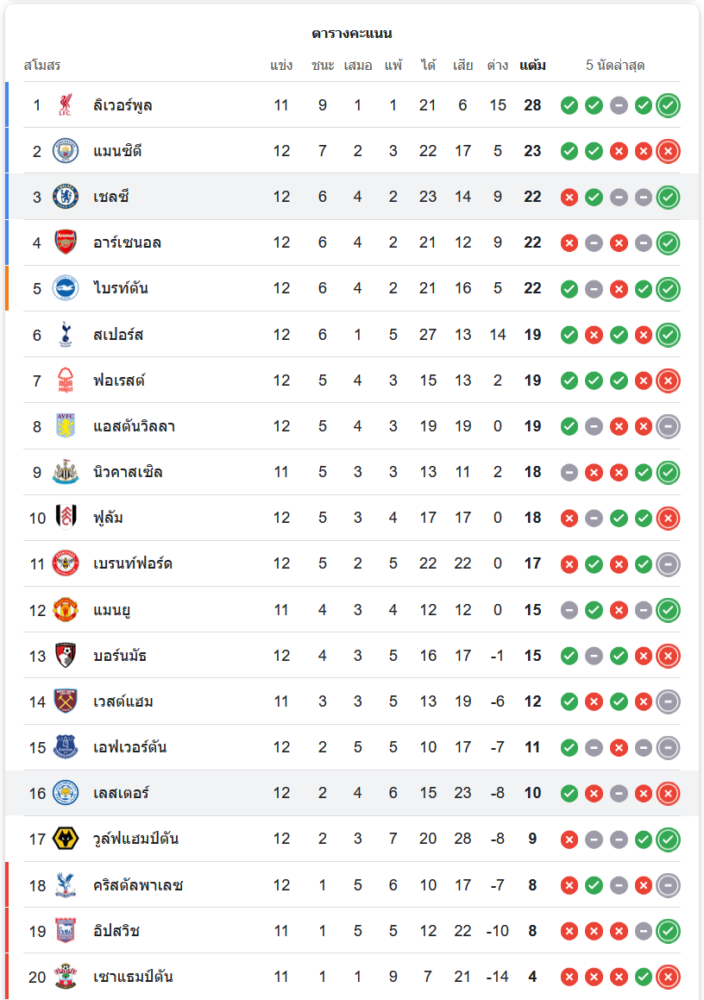
Task: Click the Aston Villa club crest
Action: click(65, 427)
